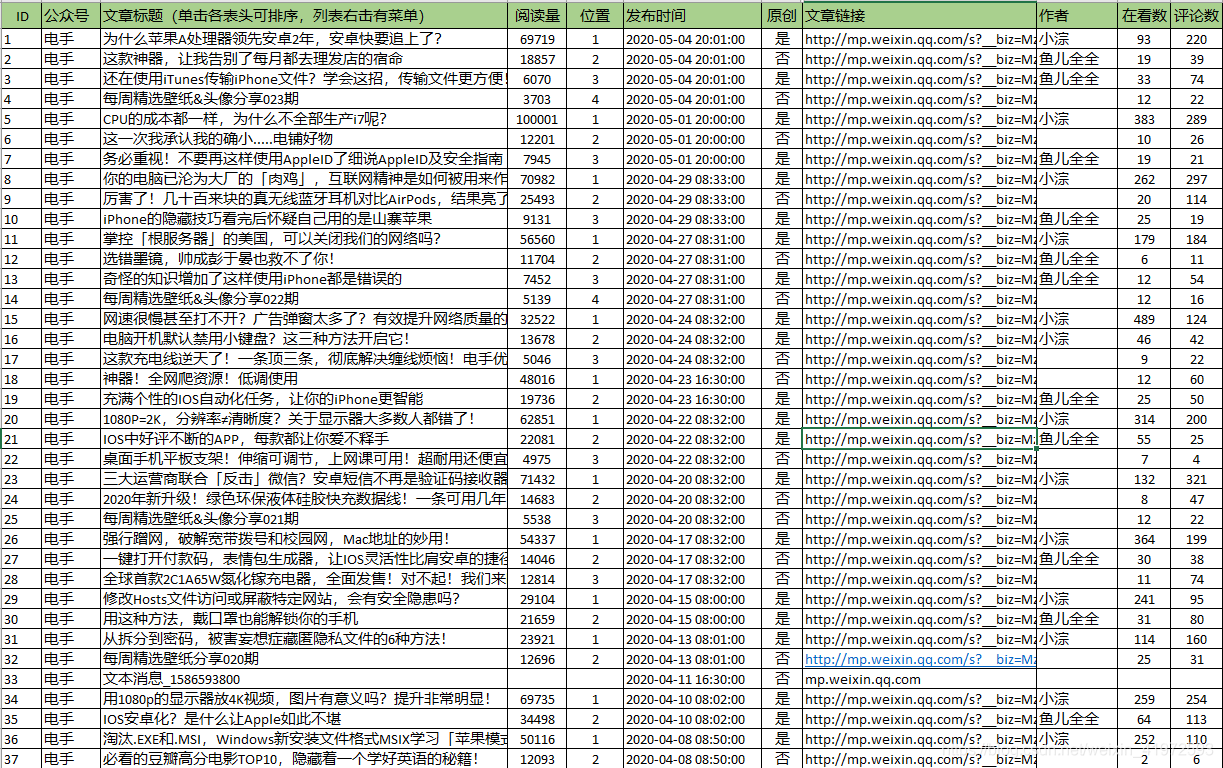Click the read count 50116
The image size is (1223, 768).
click(x=538, y=739)
